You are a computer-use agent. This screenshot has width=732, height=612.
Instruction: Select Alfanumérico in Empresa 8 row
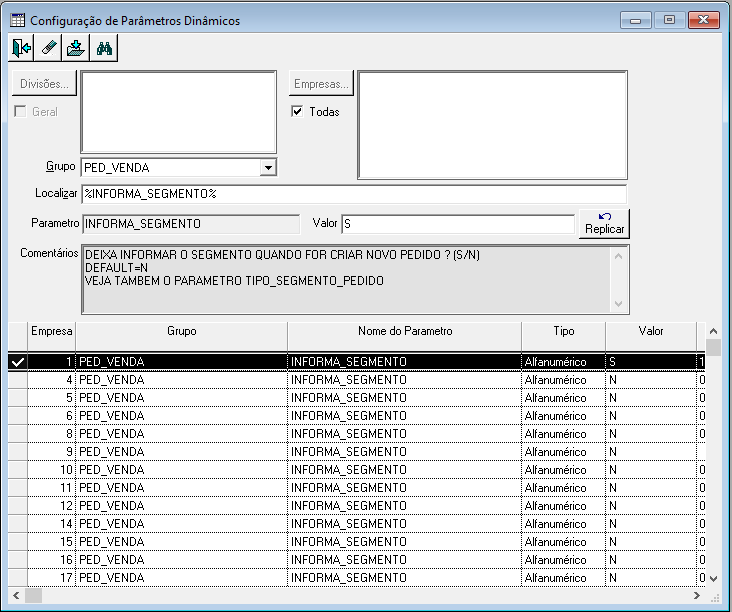coord(563,434)
